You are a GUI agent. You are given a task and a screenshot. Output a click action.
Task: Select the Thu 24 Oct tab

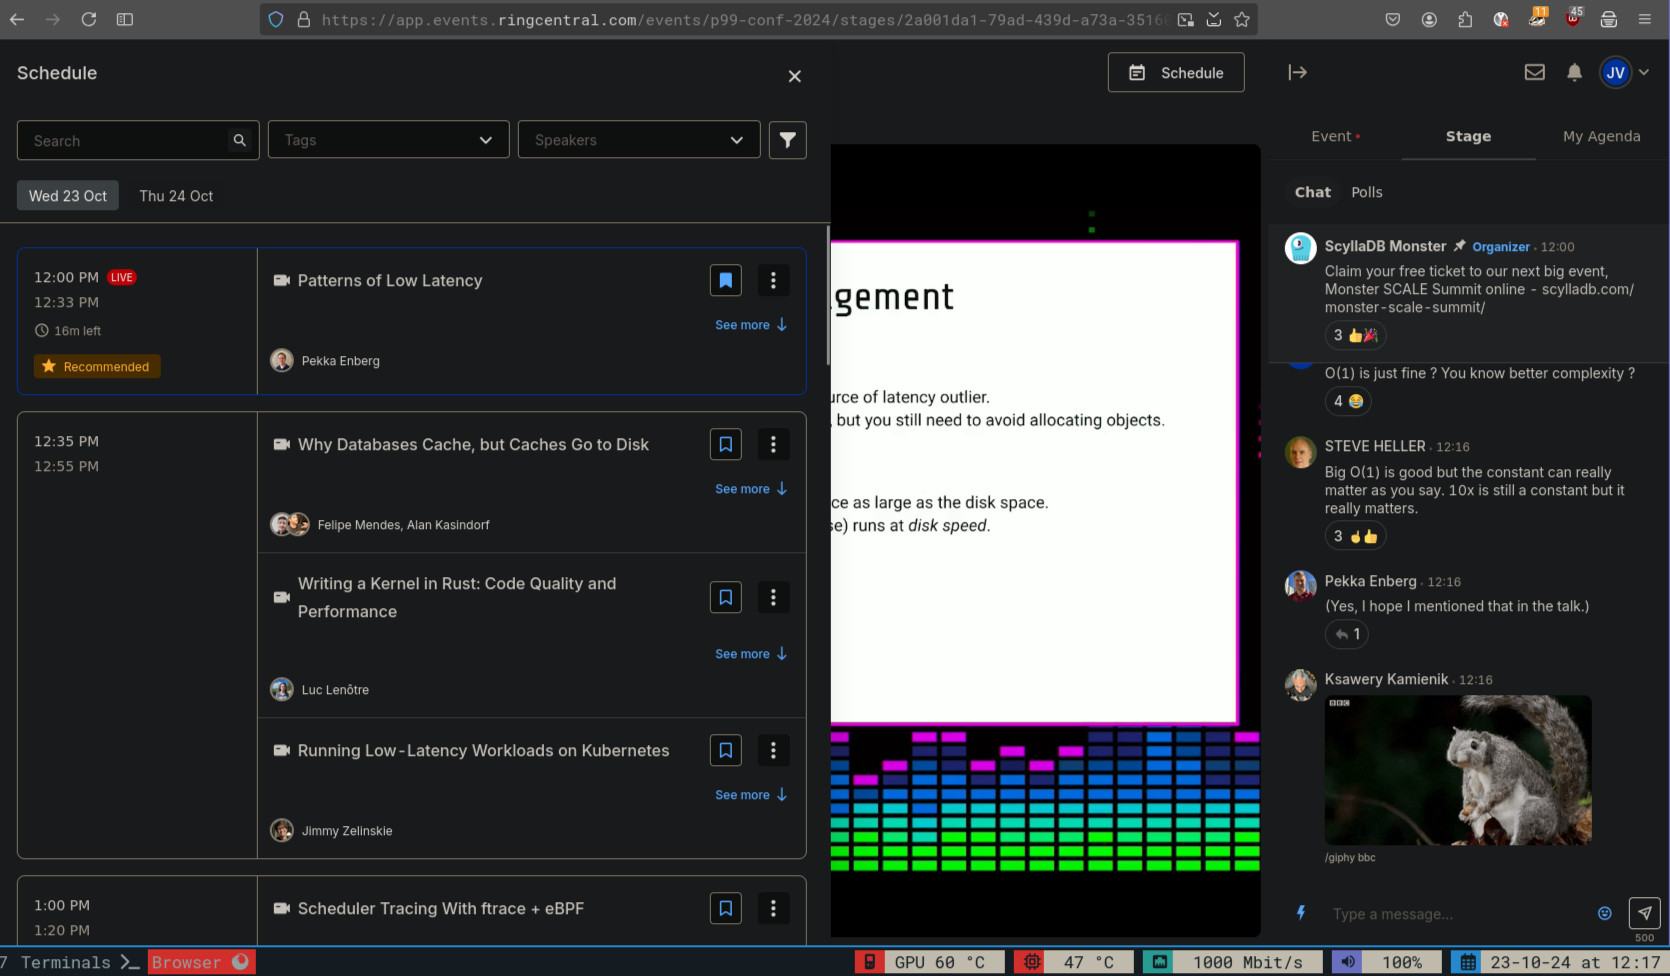coord(176,196)
